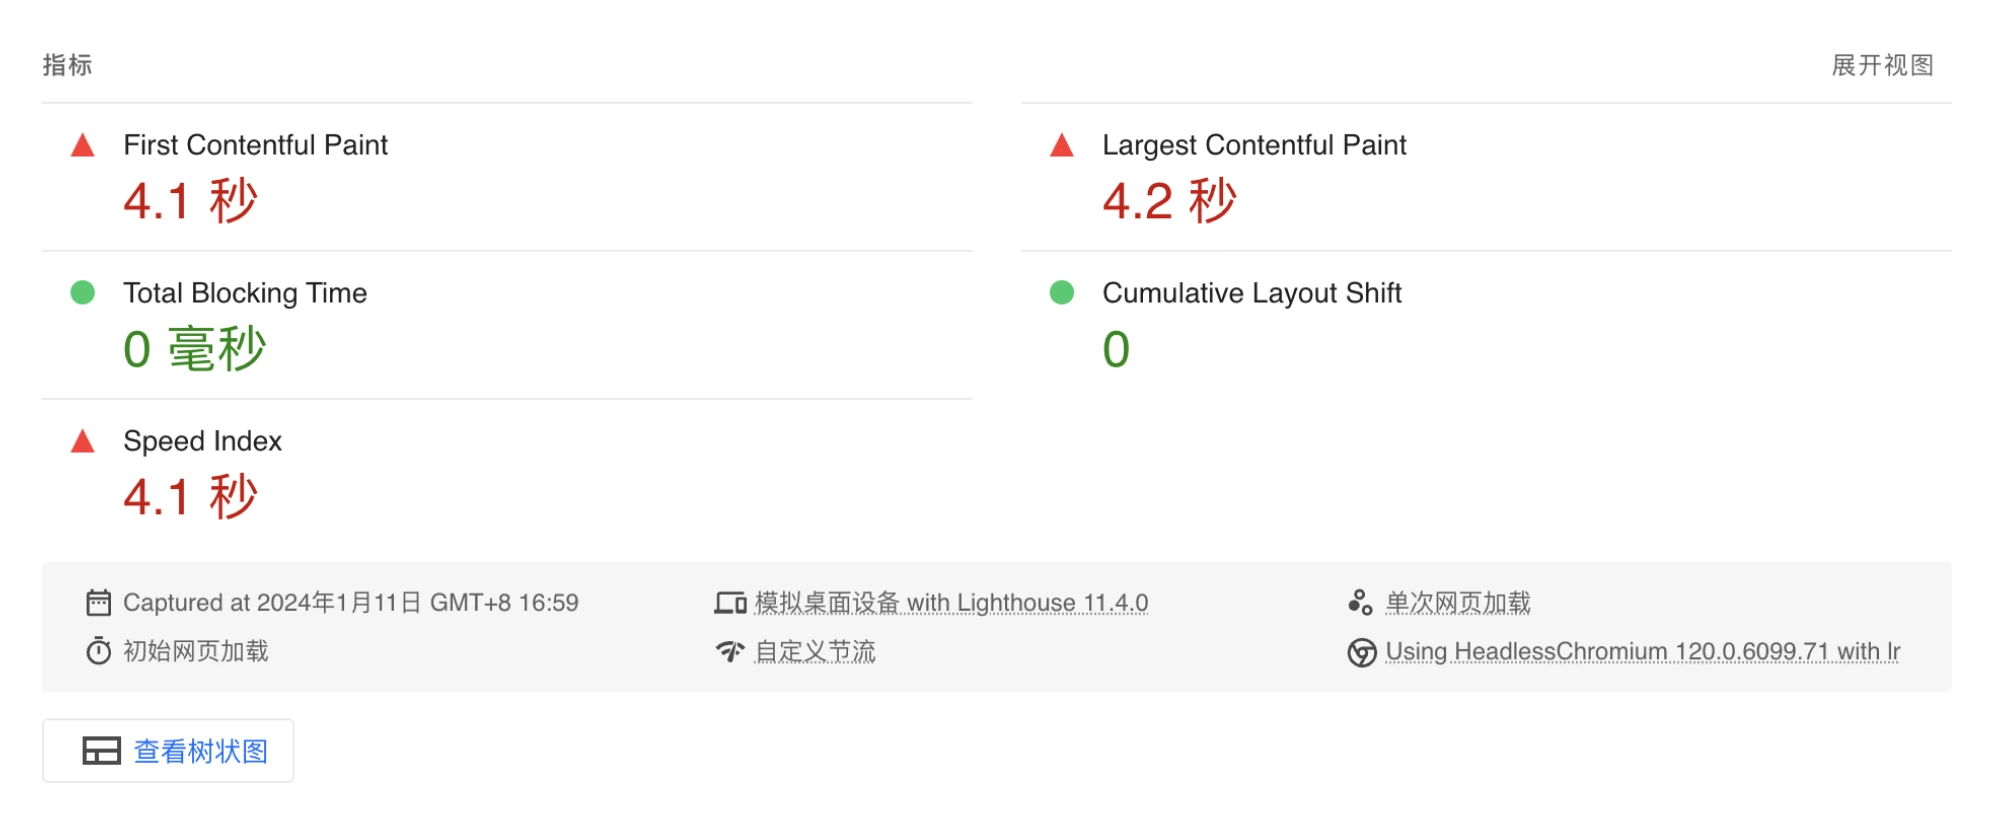Click the stopwatch icon beside 初始网页加载

98,652
